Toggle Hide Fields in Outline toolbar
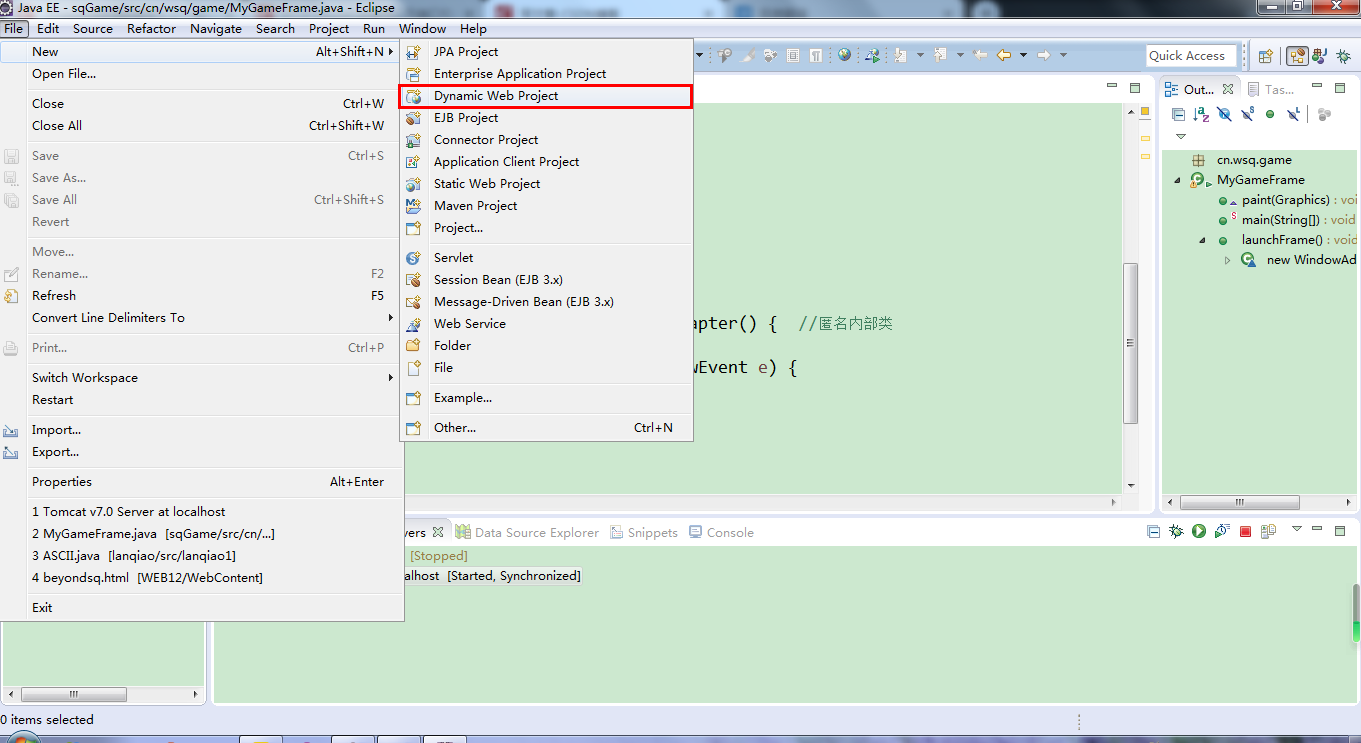1361x743 pixels. 1224,114
